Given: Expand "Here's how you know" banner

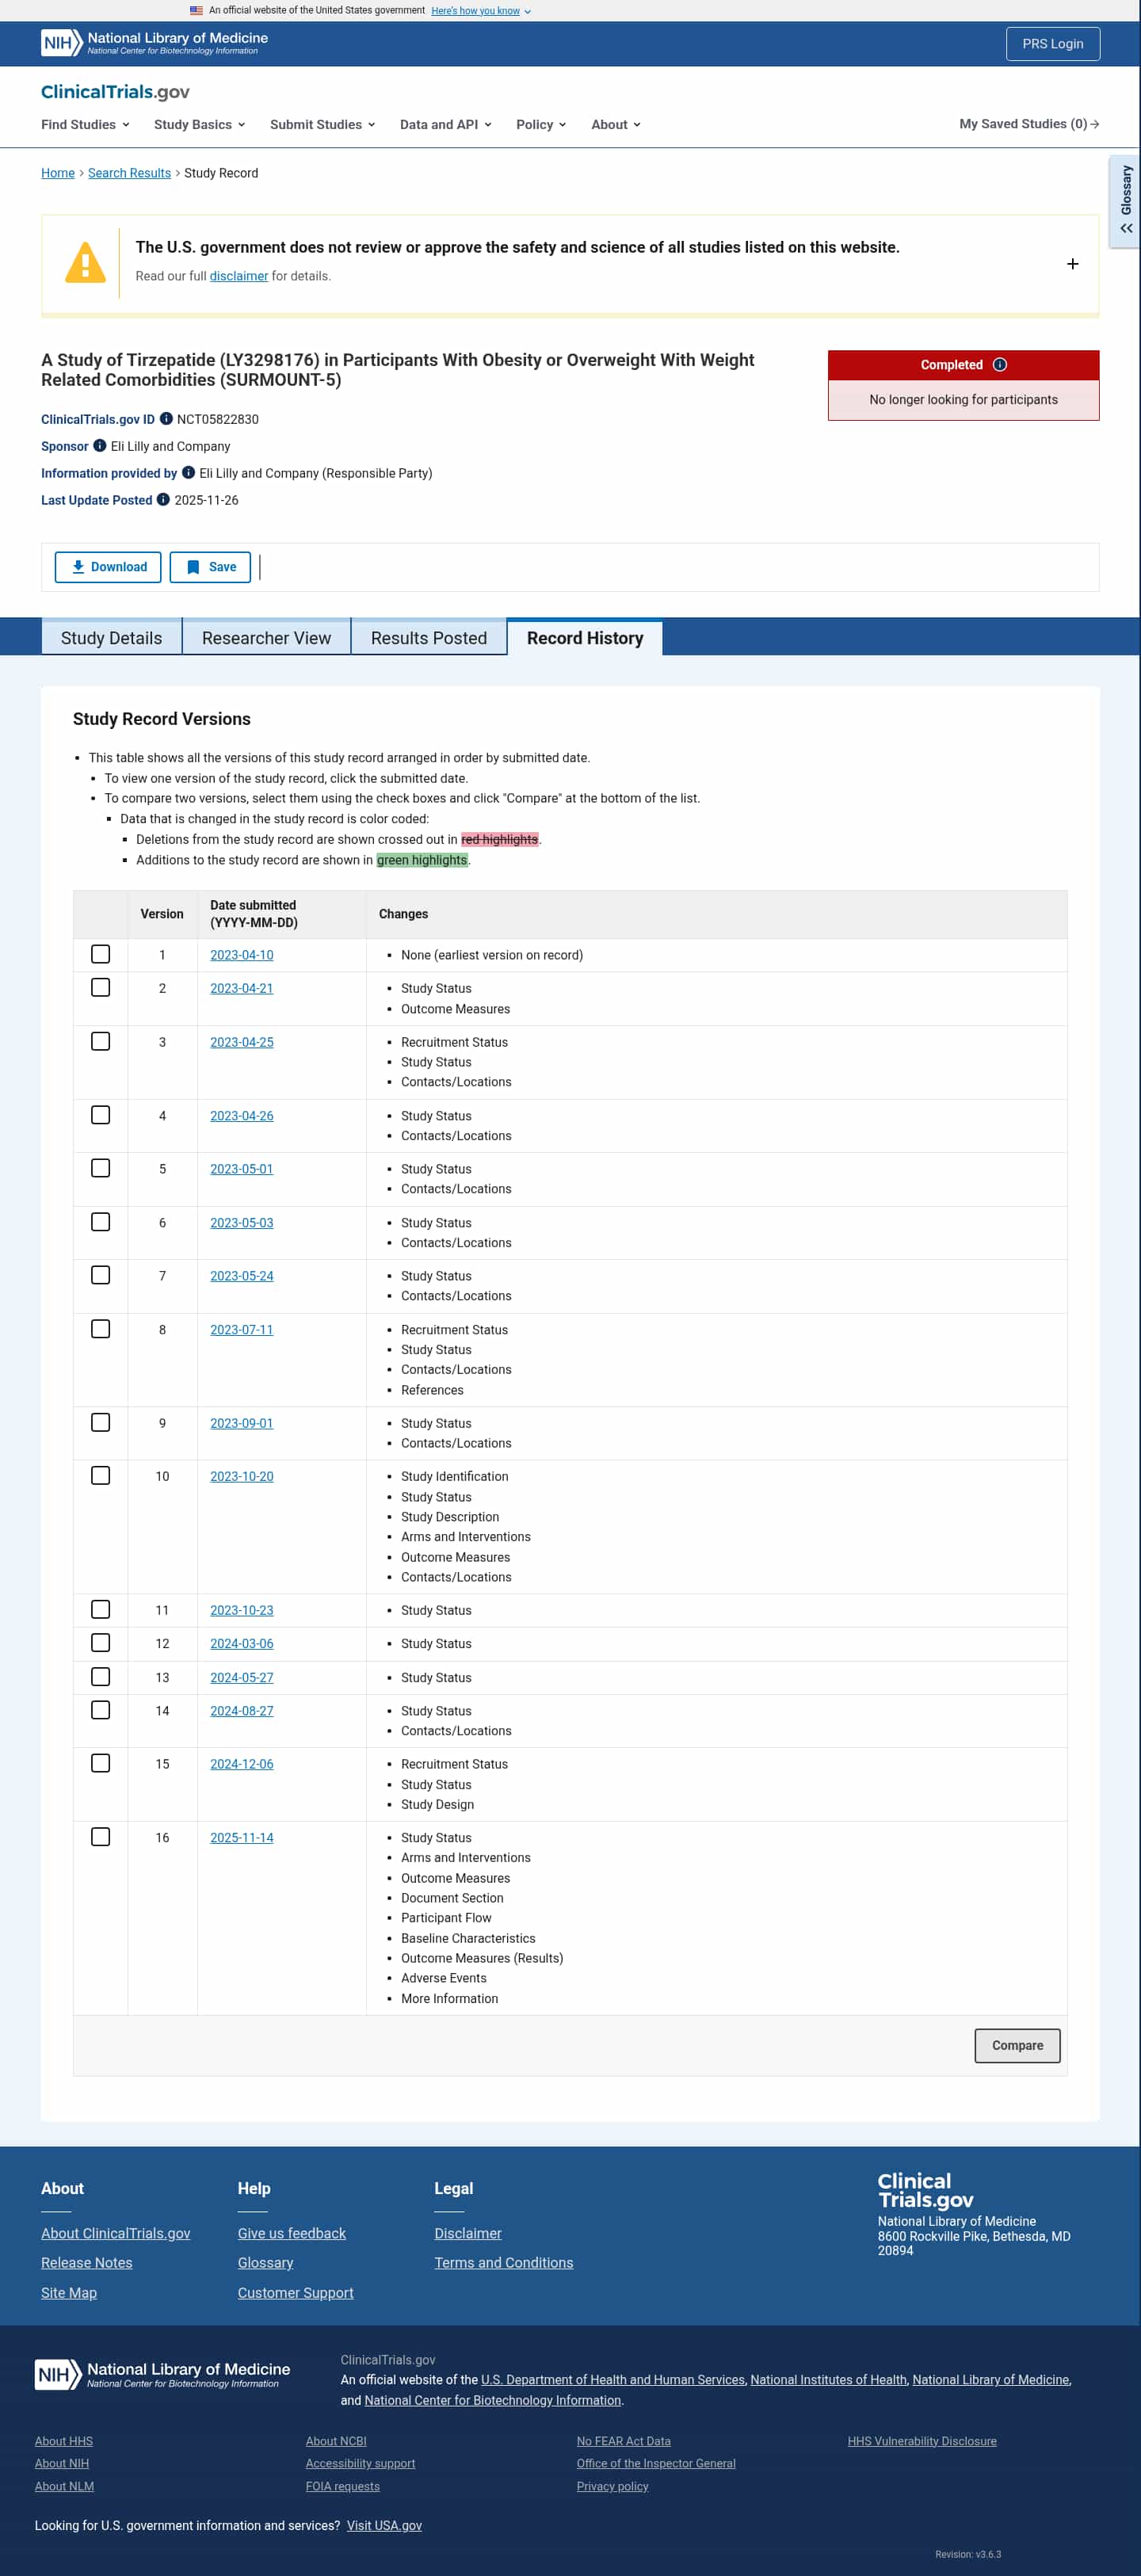Looking at the screenshot, I should (x=481, y=11).
